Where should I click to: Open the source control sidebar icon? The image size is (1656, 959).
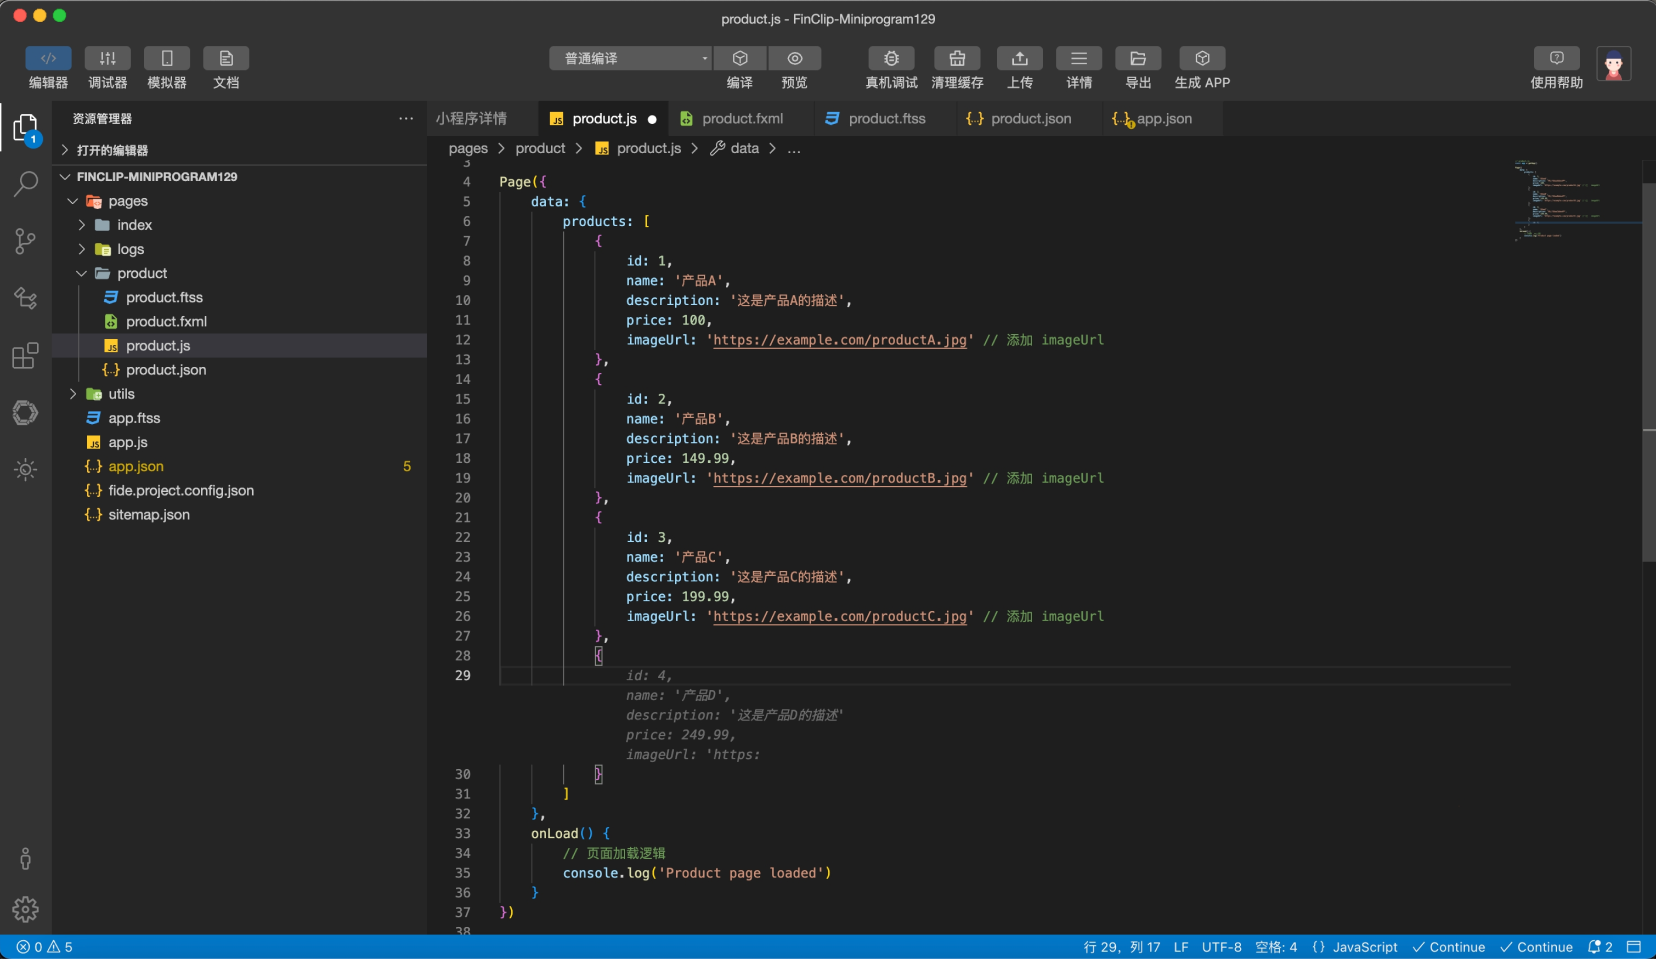[x=26, y=241]
